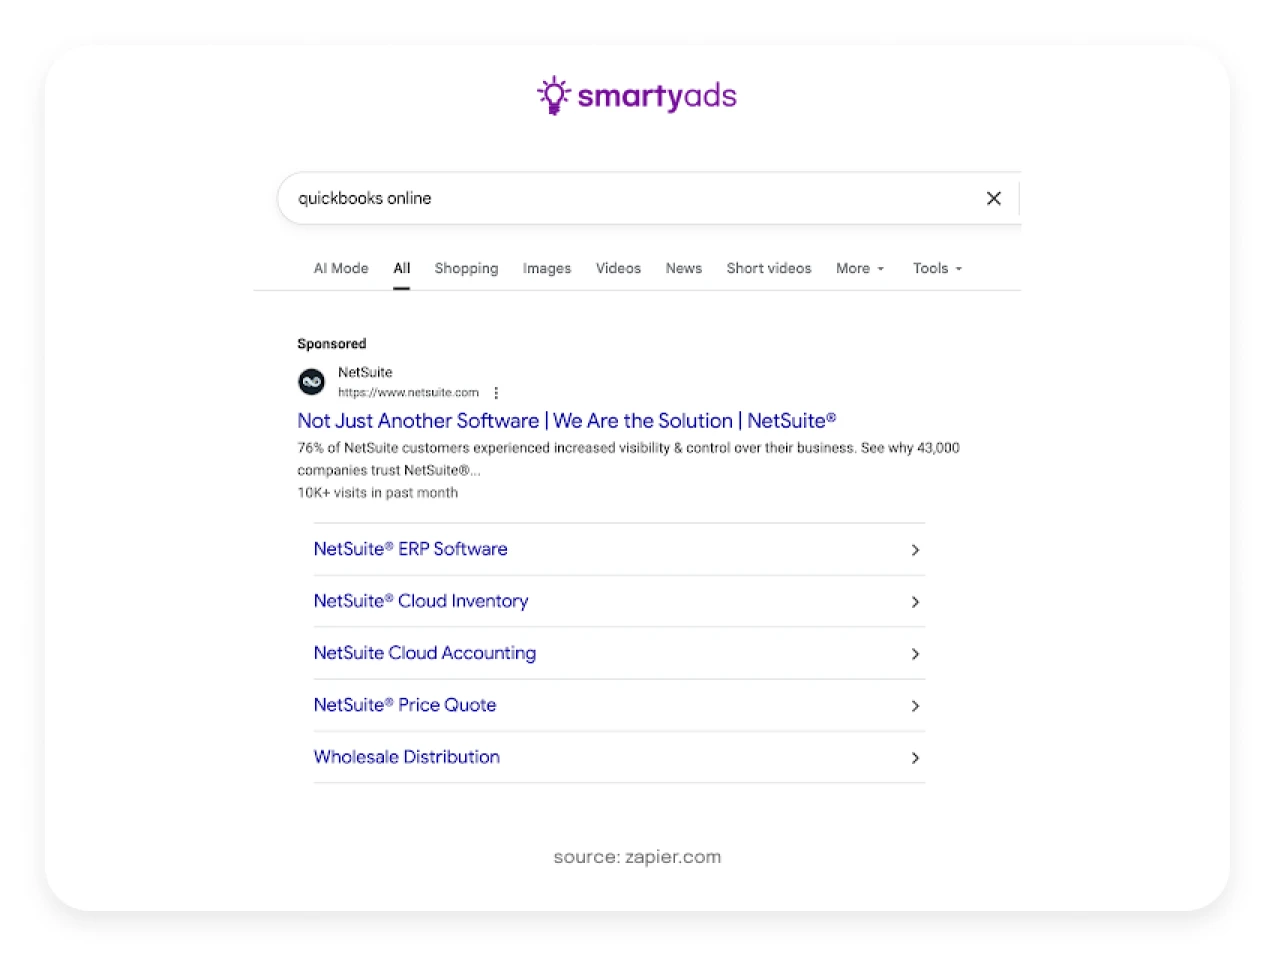1275x956 pixels.
Task: Click the arrow beside NetSuite ERP Software
Action: (915, 550)
